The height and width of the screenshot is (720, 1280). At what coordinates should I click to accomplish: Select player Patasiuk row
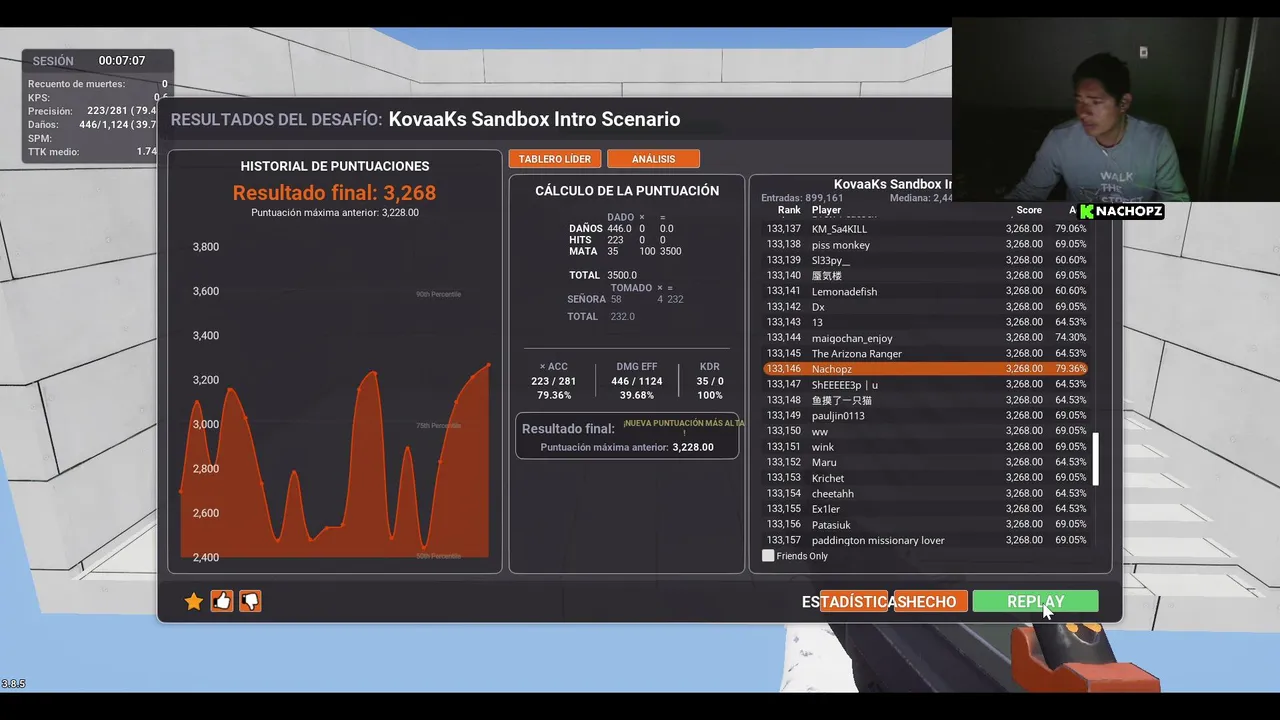[925, 524]
